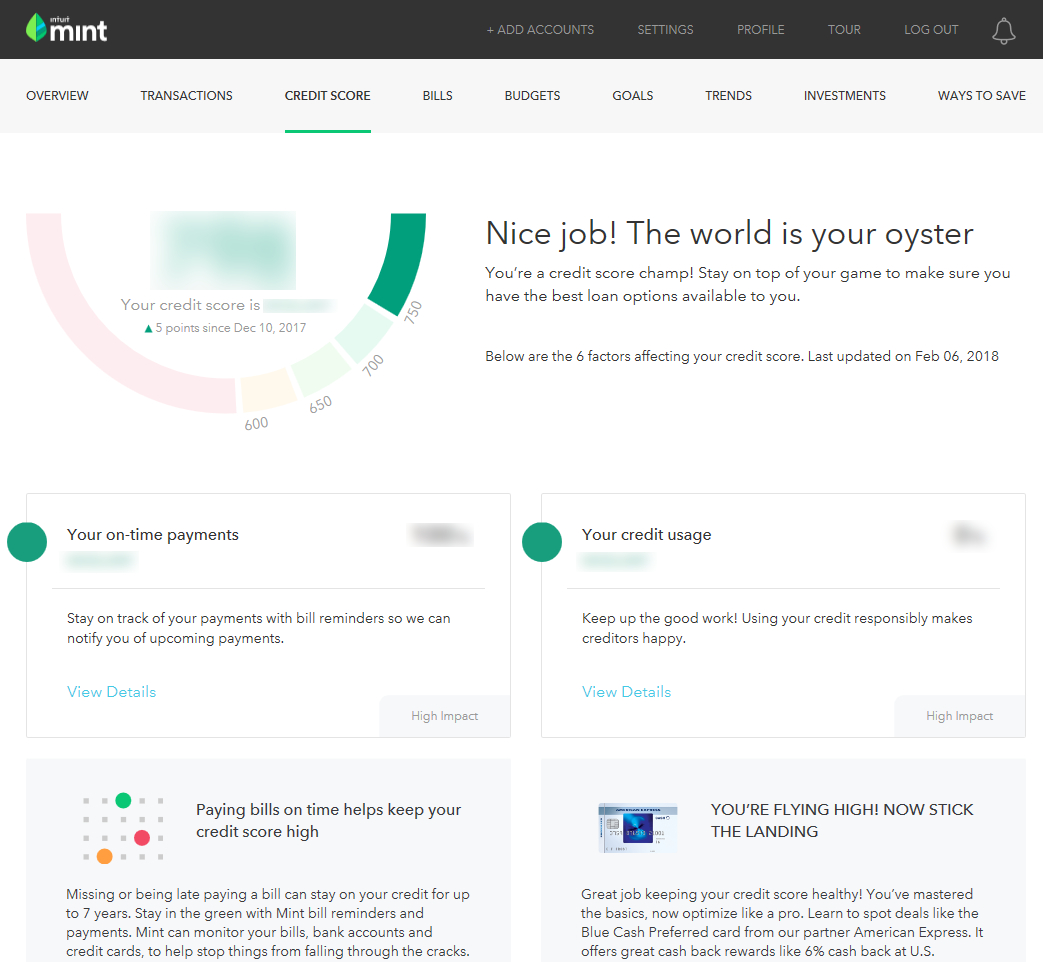The width and height of the screenshot is (1043, 962).
Task: Click the 700 mark on the gauge
Action: click(373, 365)
